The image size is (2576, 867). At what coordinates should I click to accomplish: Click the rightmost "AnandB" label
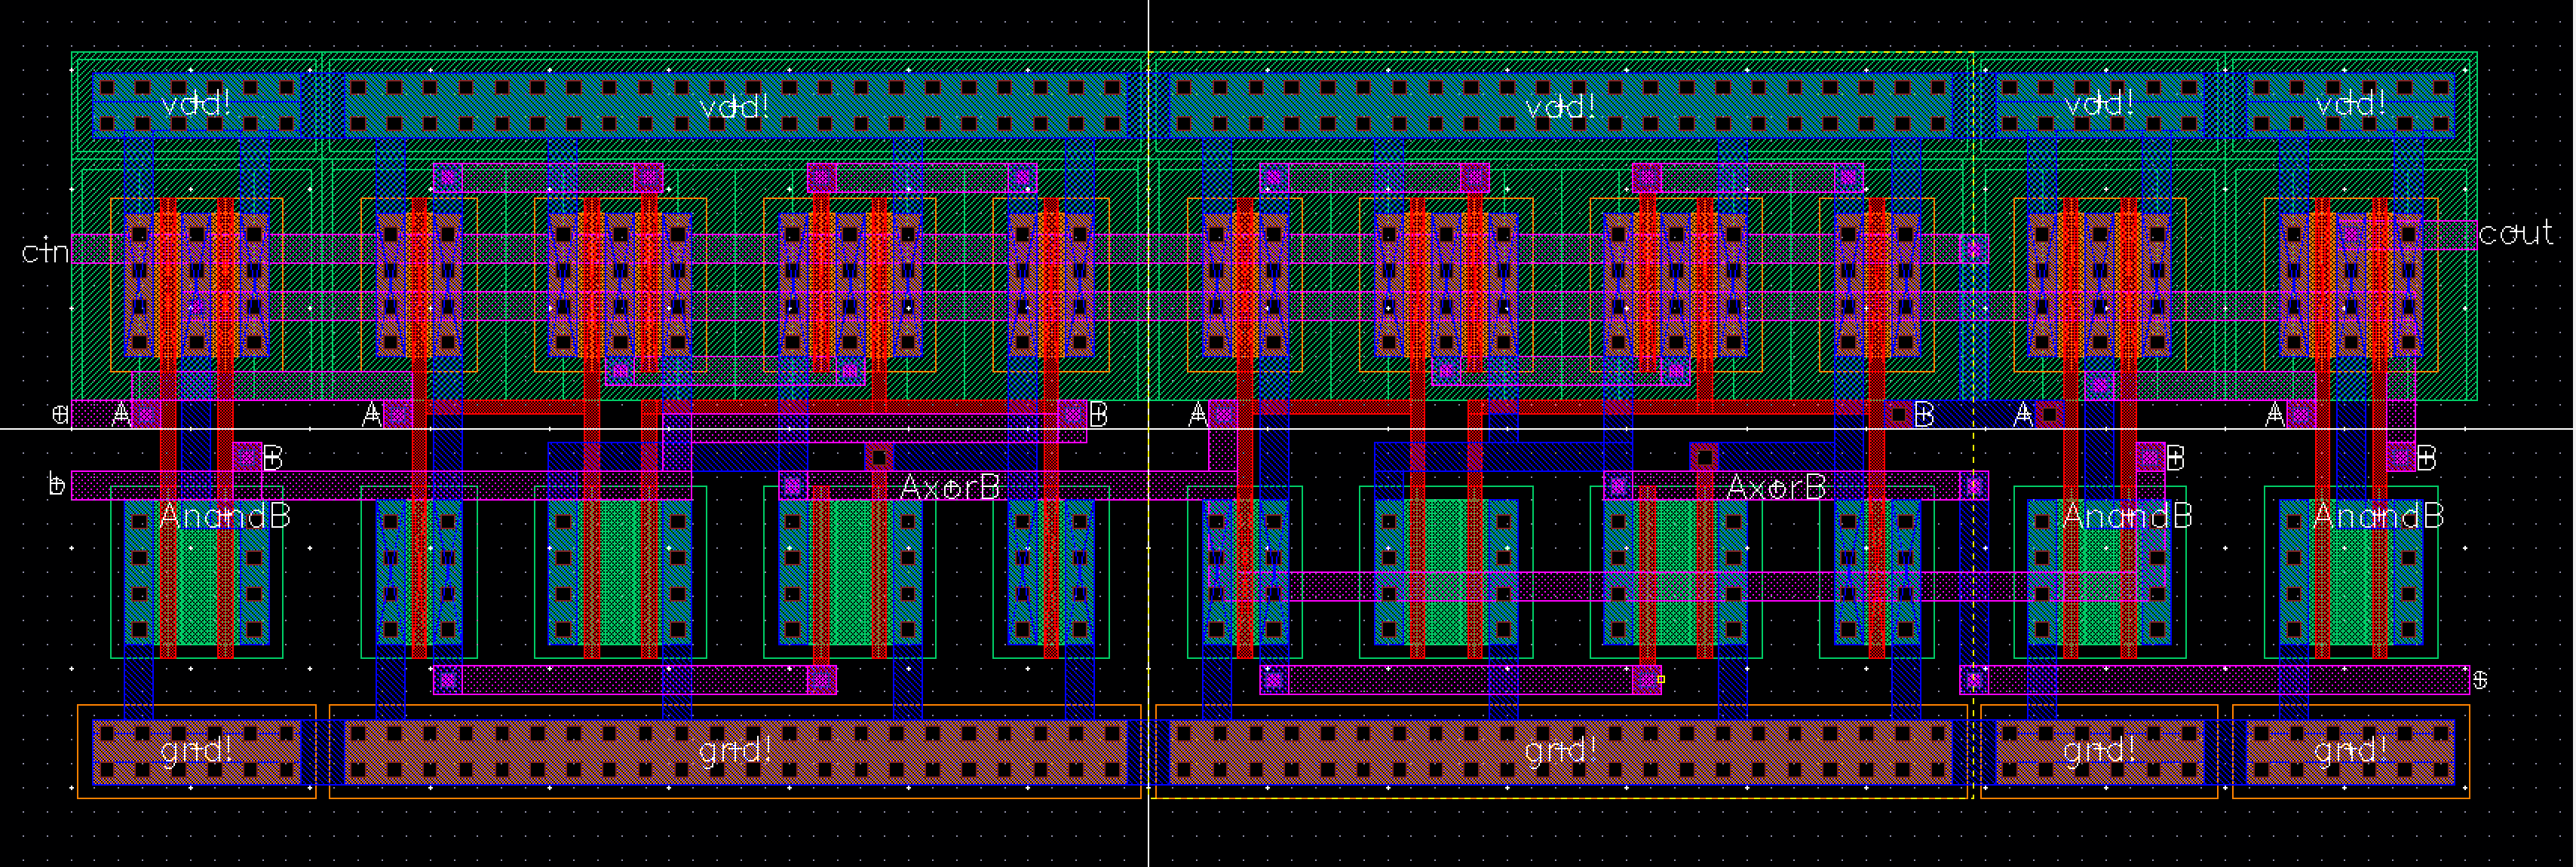click(x=2379, y=517)
